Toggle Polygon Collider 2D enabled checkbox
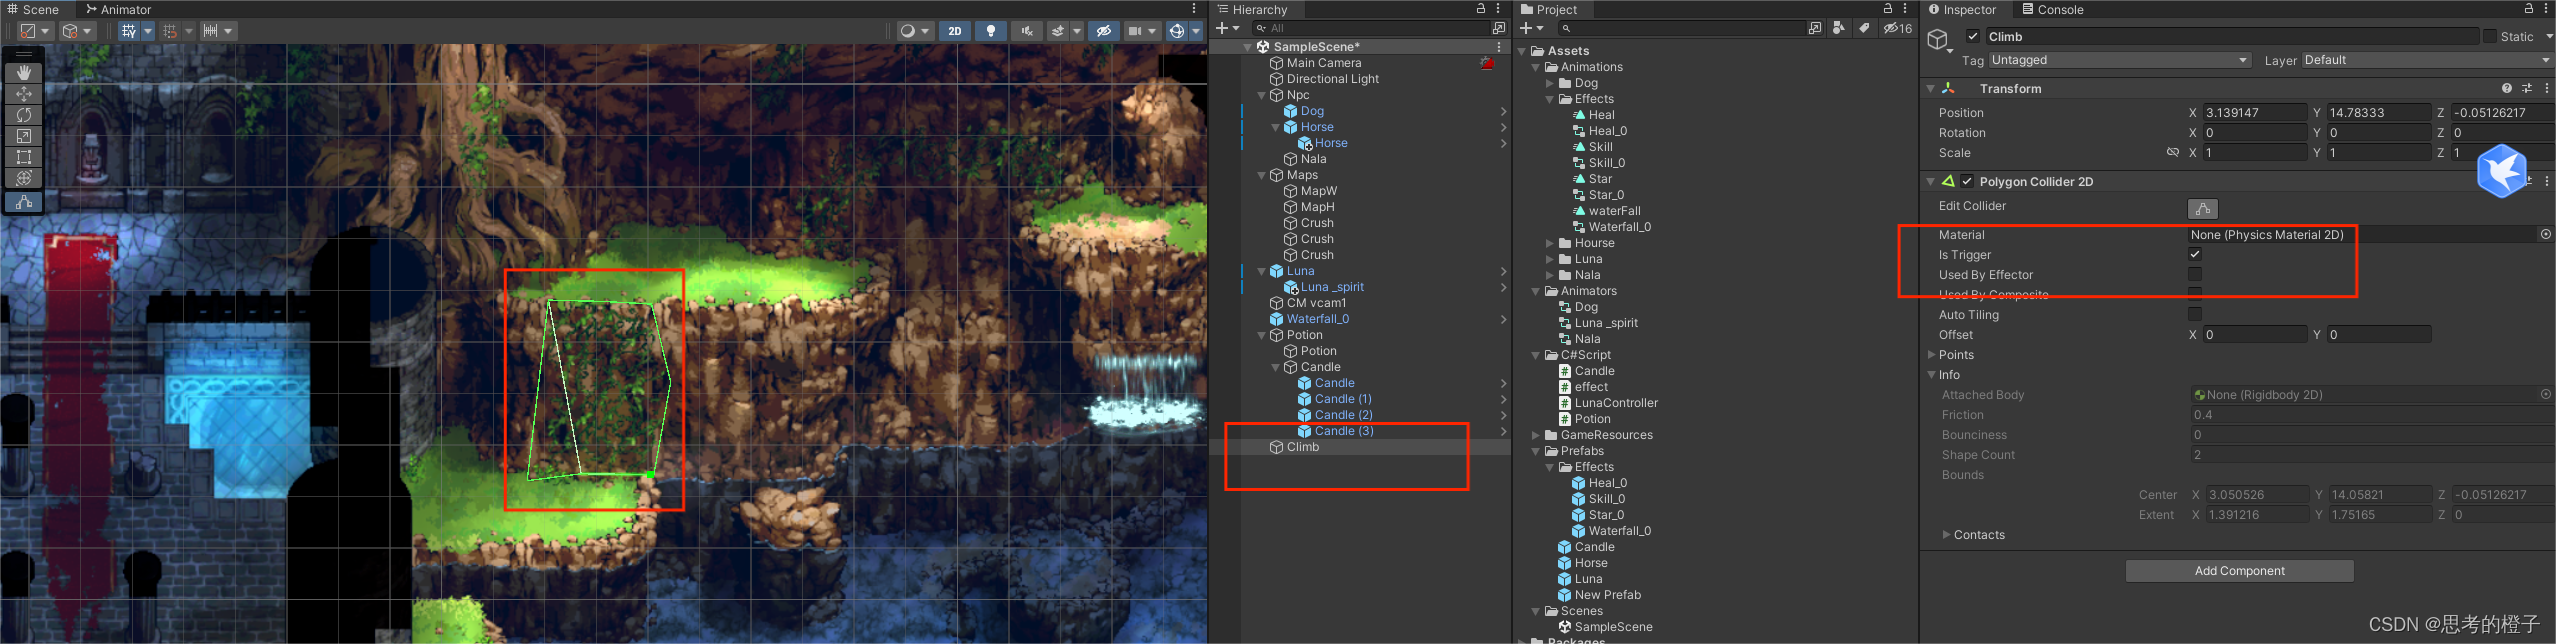 (x=1967, y=182)
